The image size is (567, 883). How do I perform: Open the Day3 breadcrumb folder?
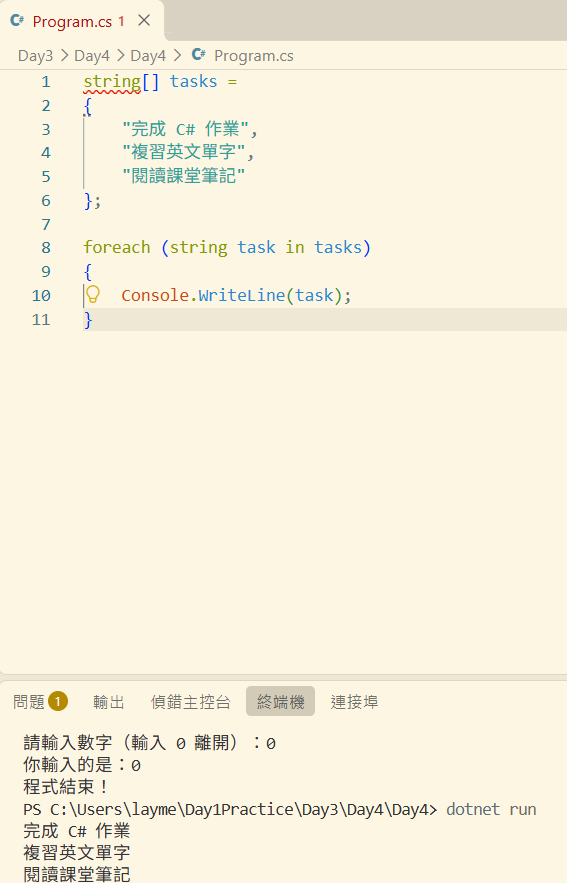tap(35, 56)
